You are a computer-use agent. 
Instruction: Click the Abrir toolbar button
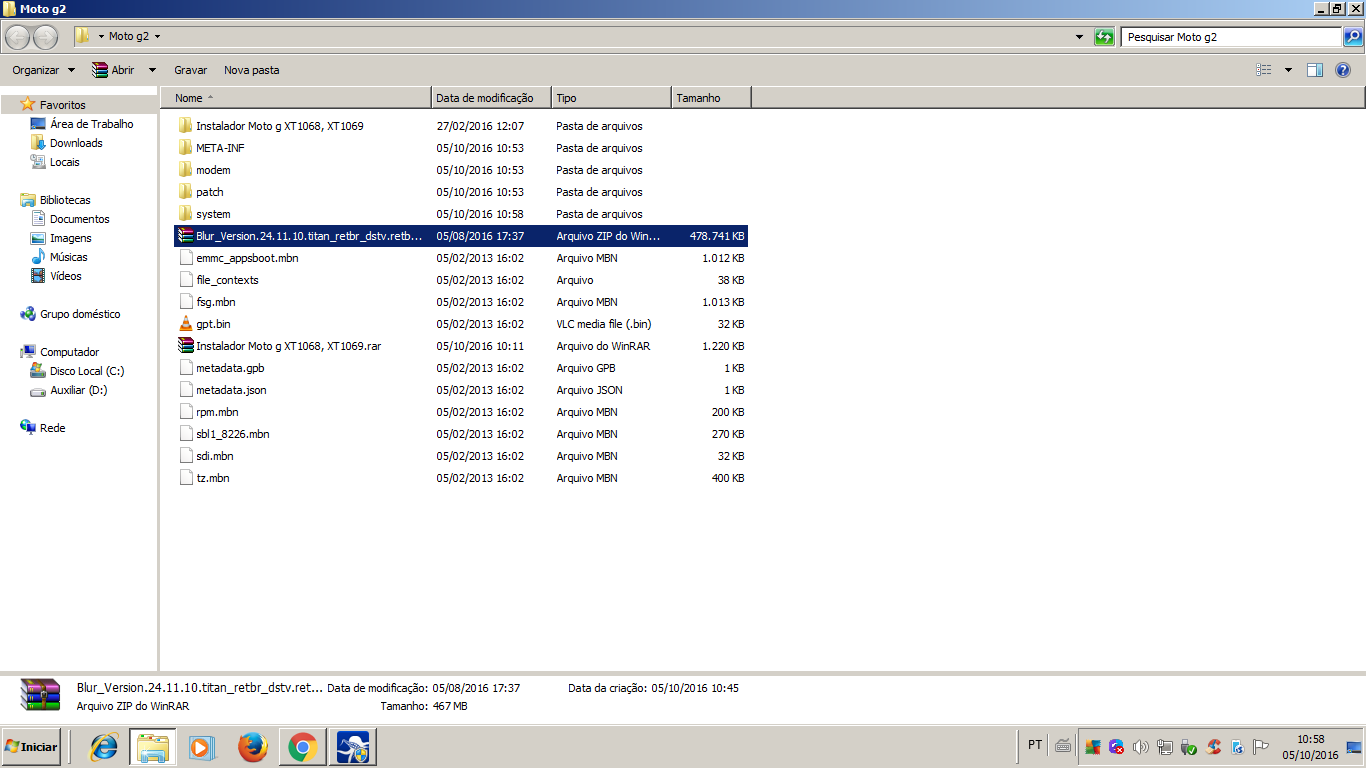[113, 70]
